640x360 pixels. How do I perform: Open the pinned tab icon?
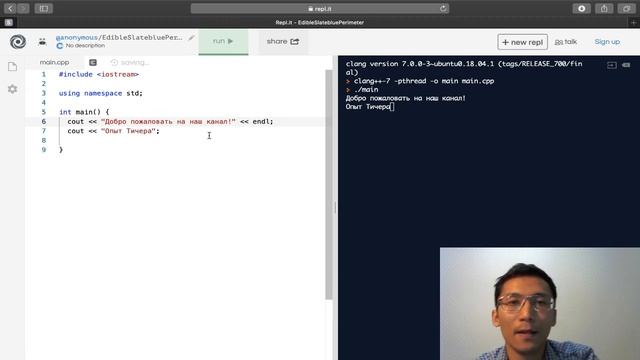pos(9,22)
